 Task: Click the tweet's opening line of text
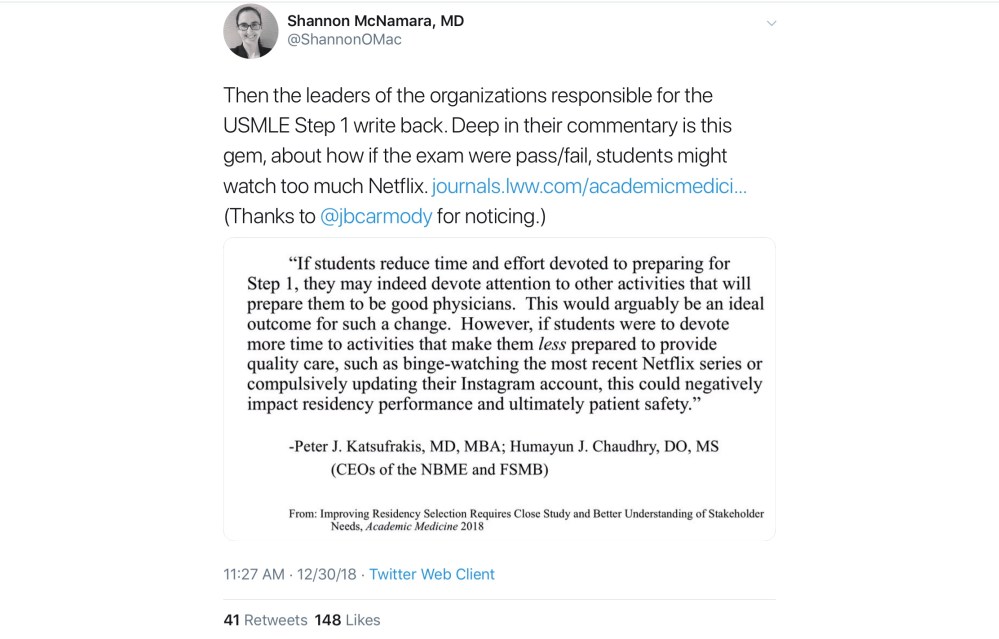tap(468, 96)
